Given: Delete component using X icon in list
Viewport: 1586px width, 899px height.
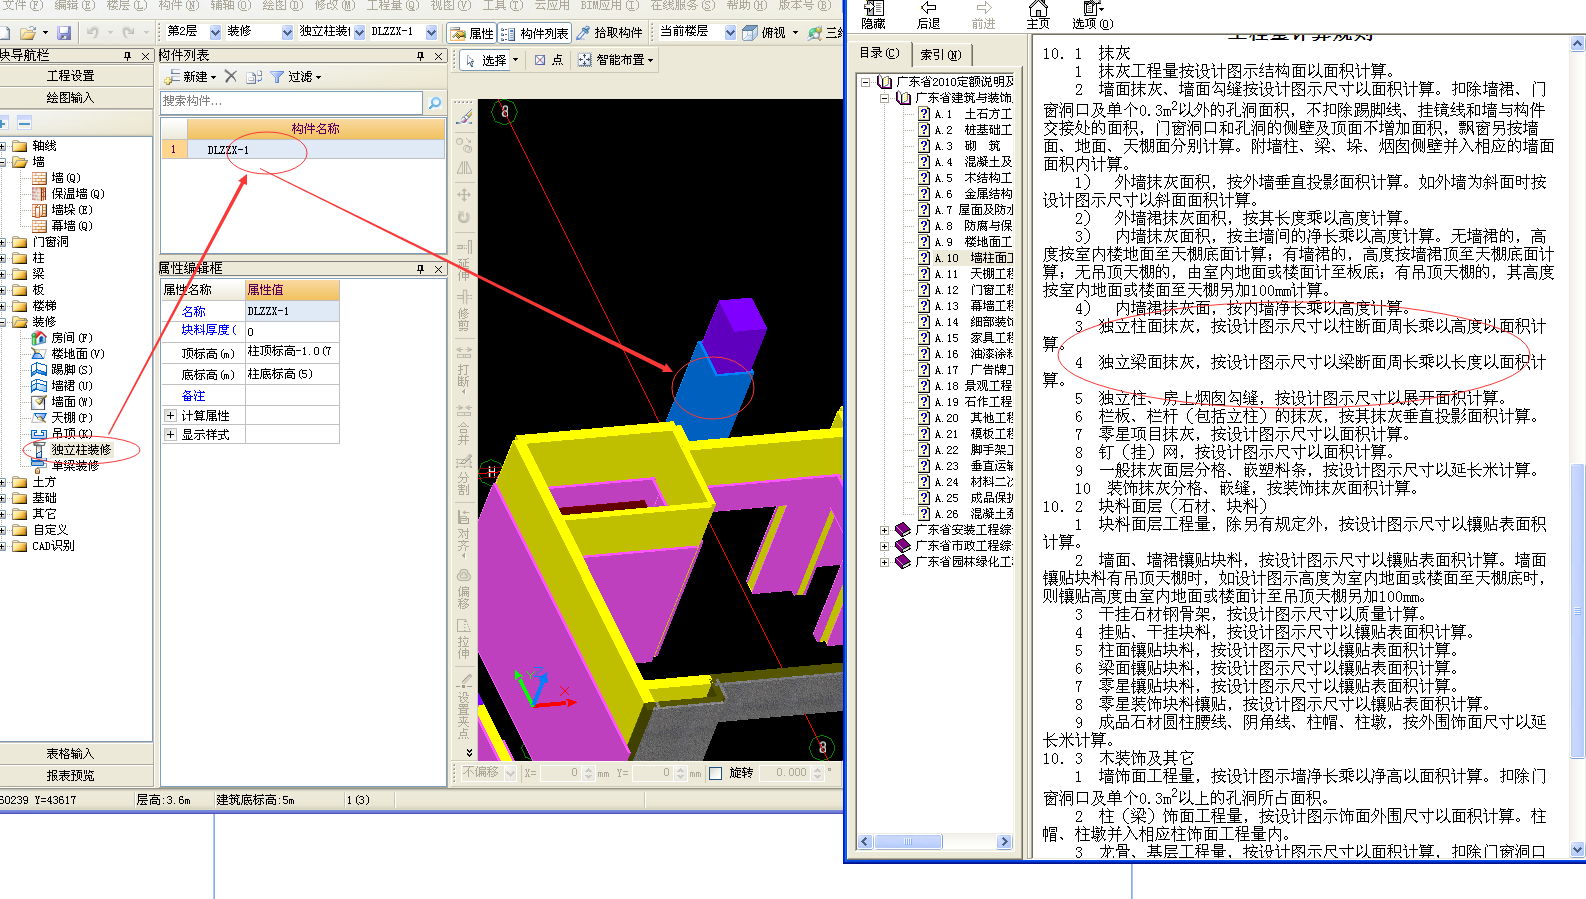Looking at the screenshot, I should pyautogui.click(x=231, y=77).
